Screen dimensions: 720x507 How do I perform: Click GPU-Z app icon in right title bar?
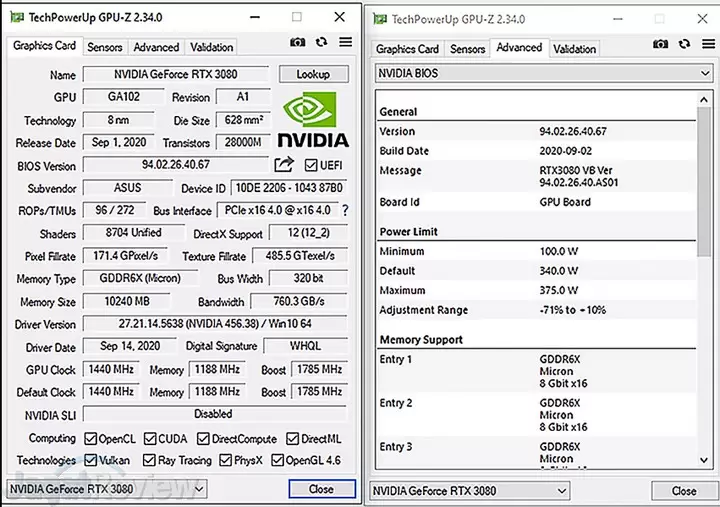380,19
